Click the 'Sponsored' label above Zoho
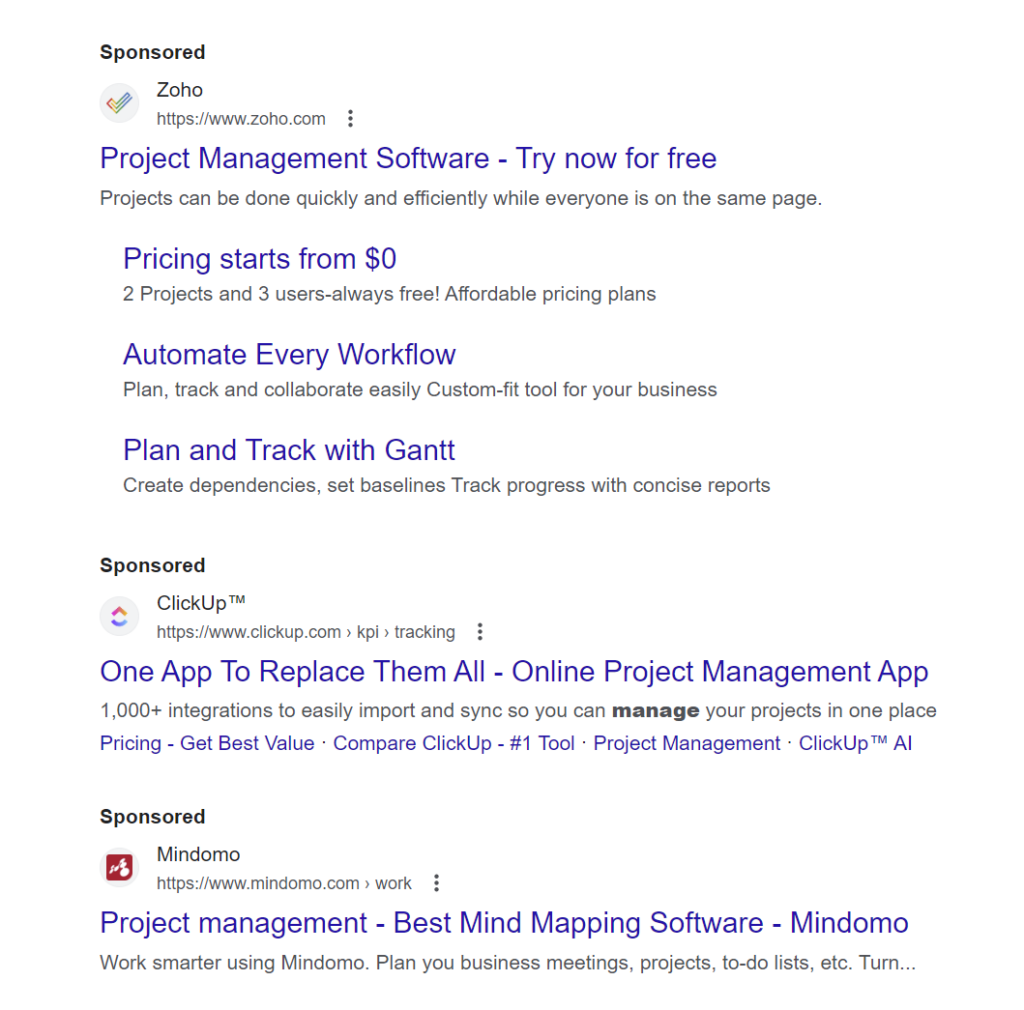The height and width of the screenshot is (1010, 1024). coord(152,52)
